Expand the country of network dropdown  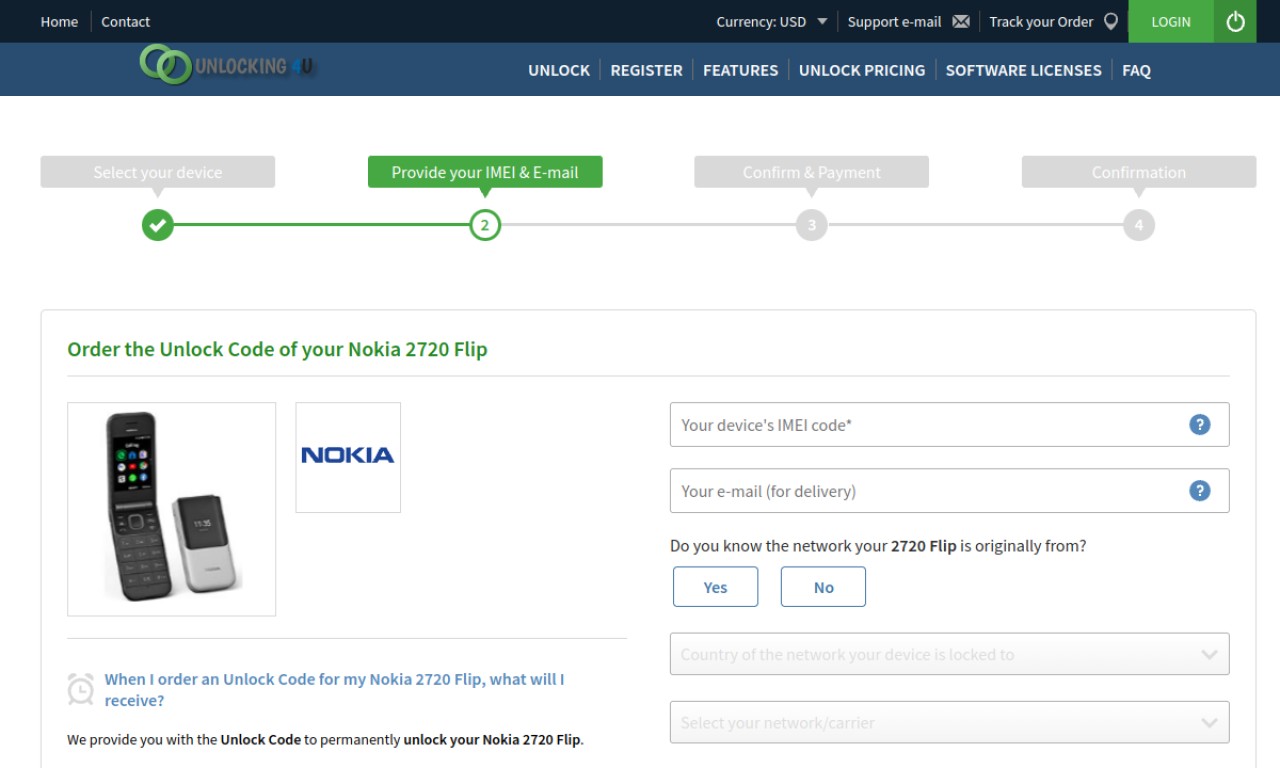point(949,654)
